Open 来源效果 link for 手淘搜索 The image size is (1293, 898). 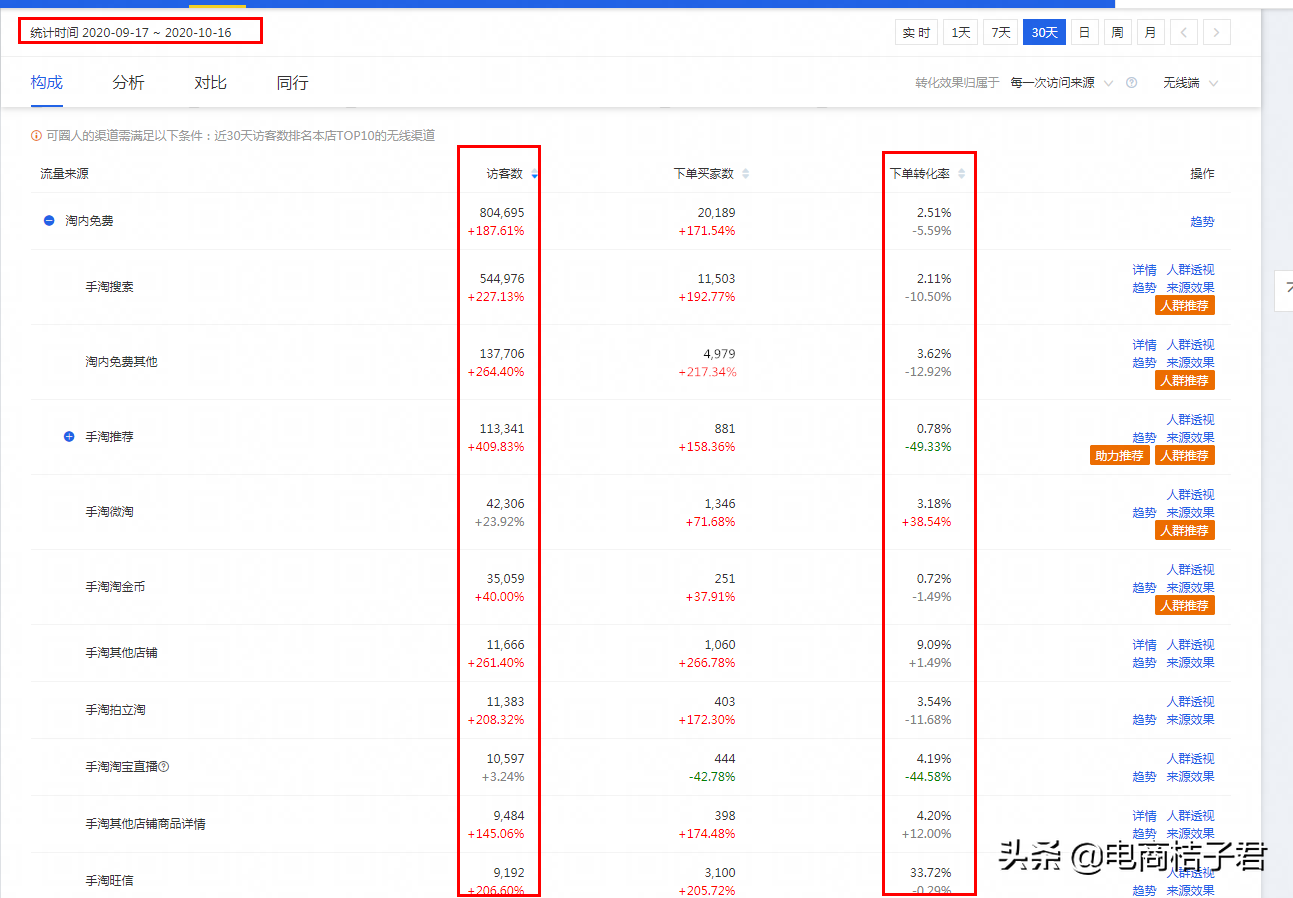(x=1190, y=288)
